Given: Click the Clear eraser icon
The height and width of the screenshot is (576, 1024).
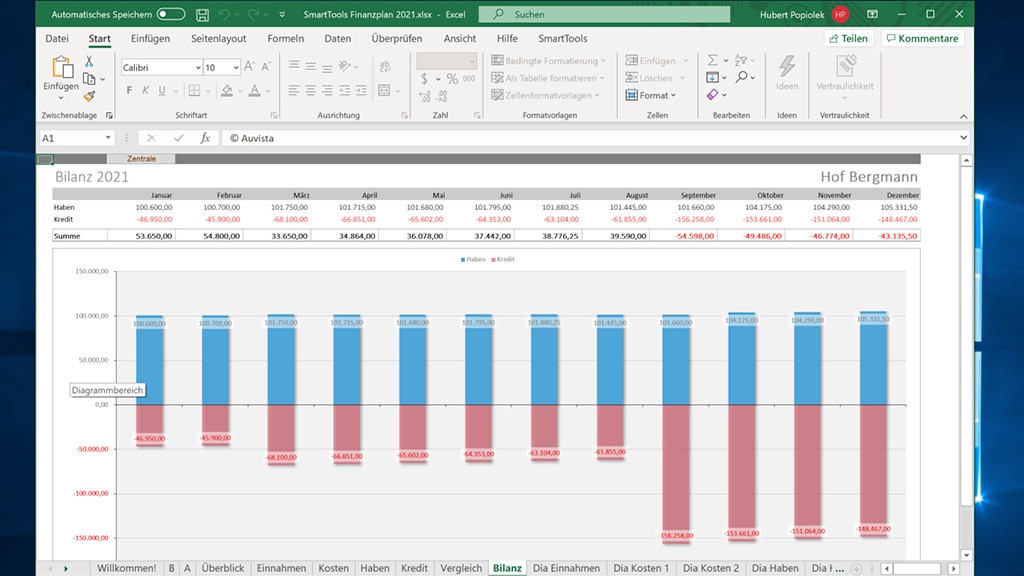Looking at the screenshot, I should click(x=712, y=95).
